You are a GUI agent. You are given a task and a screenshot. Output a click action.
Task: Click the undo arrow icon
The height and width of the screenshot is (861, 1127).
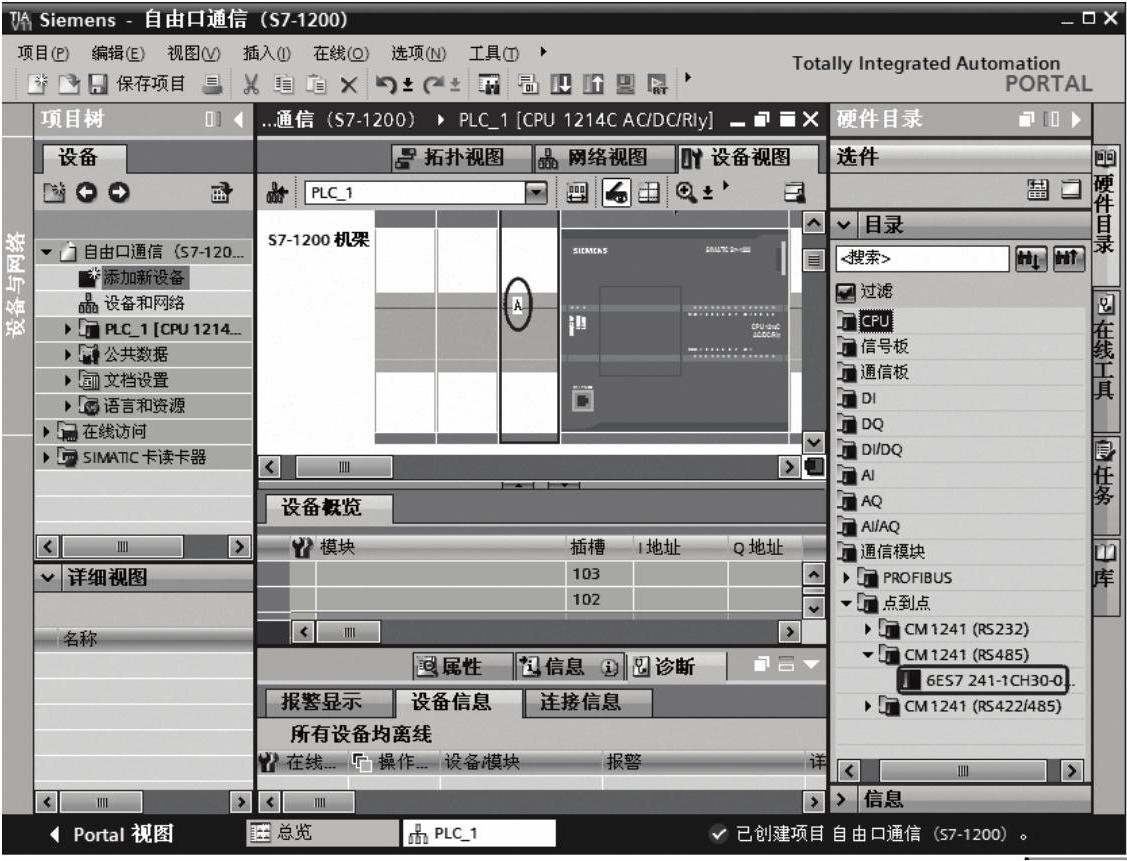tap(386, 85)
